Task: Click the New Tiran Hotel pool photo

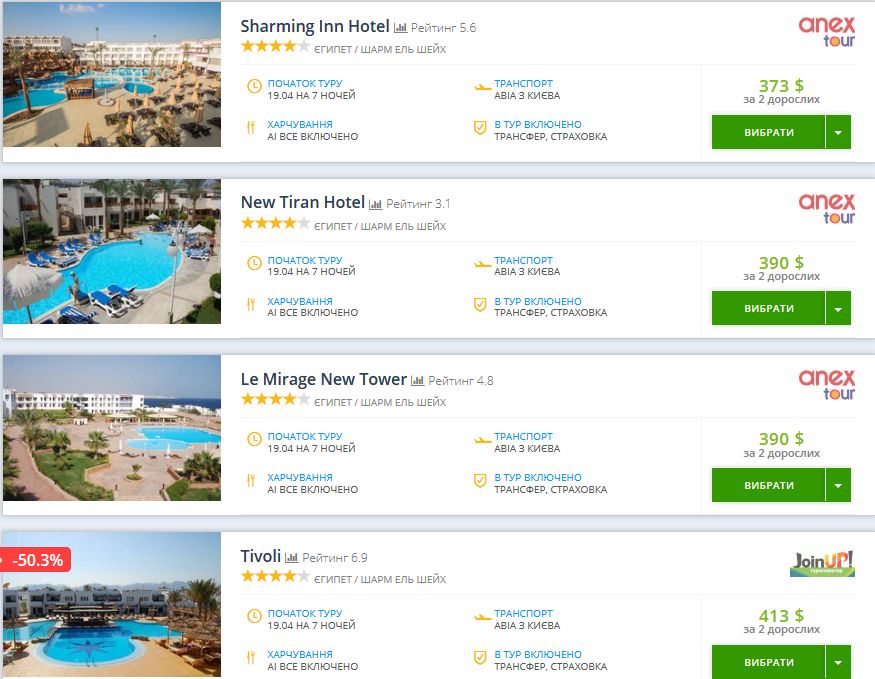Action: [112, 251]
